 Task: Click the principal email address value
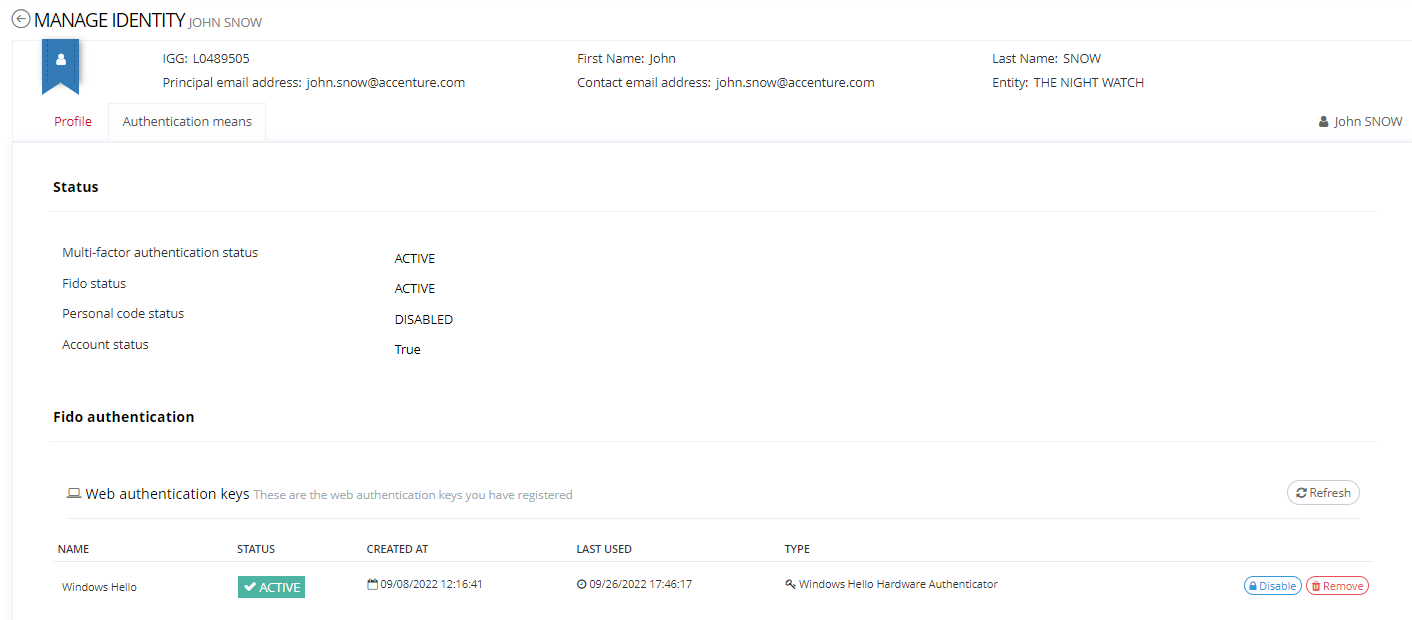click(385, 83)
